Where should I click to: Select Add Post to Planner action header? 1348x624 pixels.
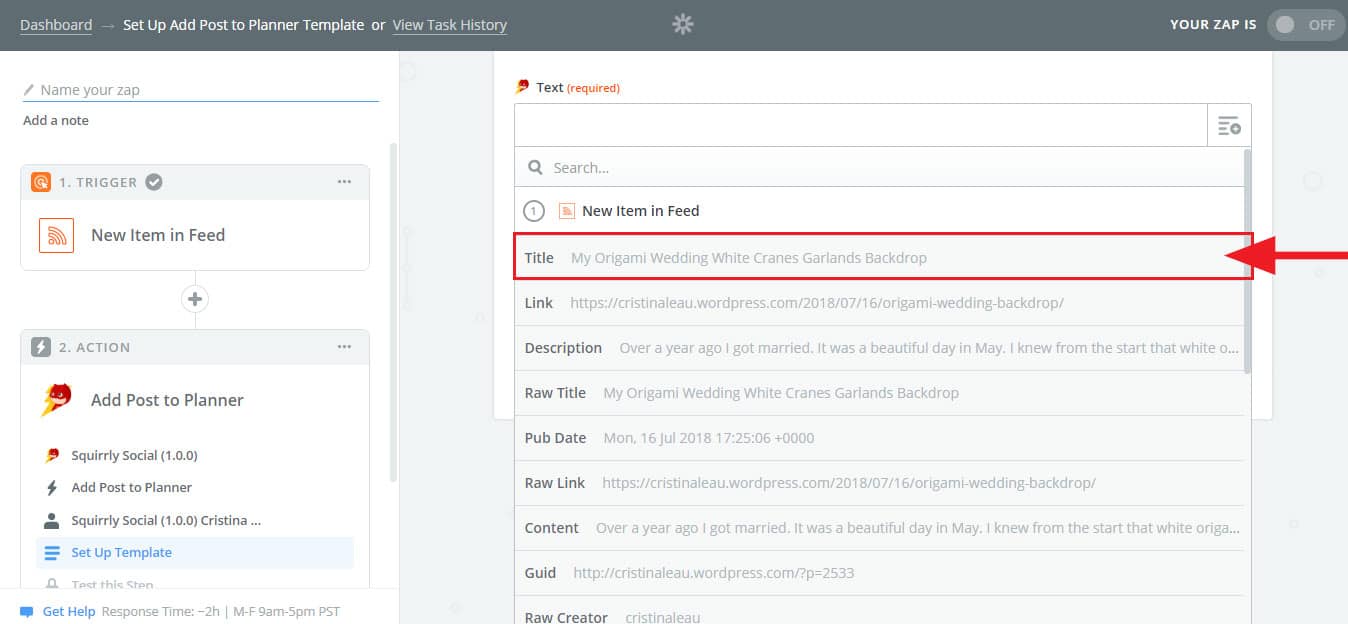[167, 400]
